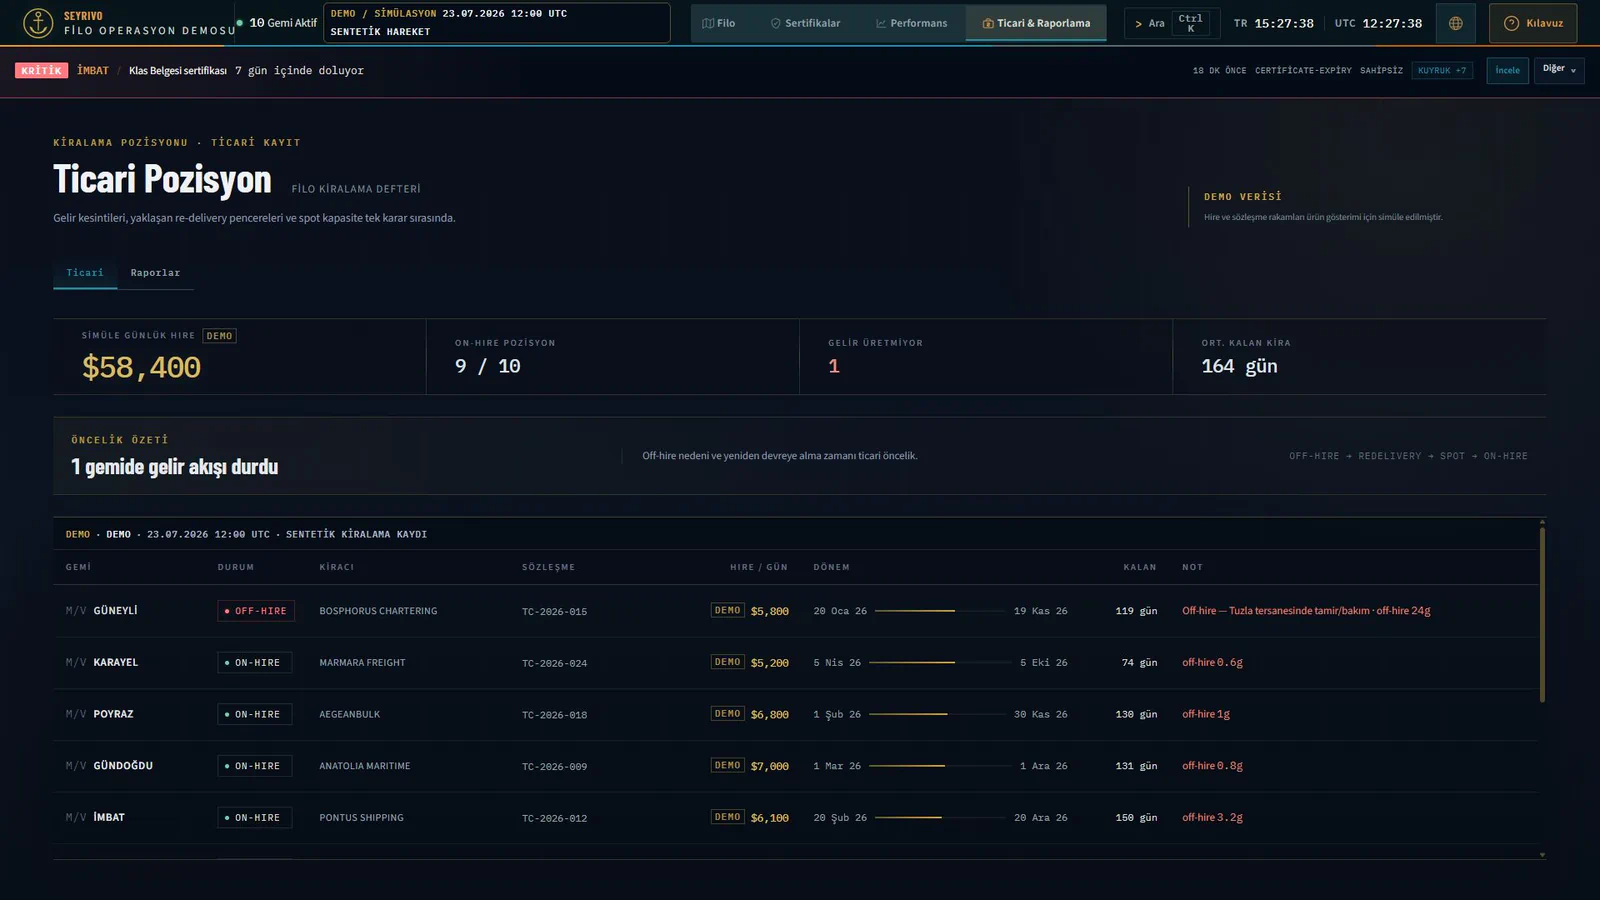The image size is (1600, 900).
Task: Click the charter table vertical scrollbar
Action: 1542,614
